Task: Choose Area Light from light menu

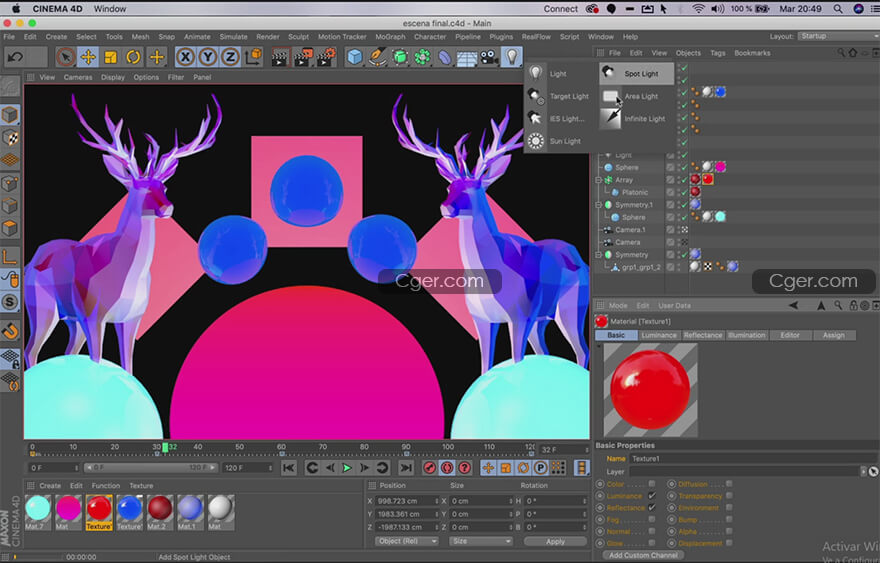Action: pyautogui.click(x=637, y=96)
